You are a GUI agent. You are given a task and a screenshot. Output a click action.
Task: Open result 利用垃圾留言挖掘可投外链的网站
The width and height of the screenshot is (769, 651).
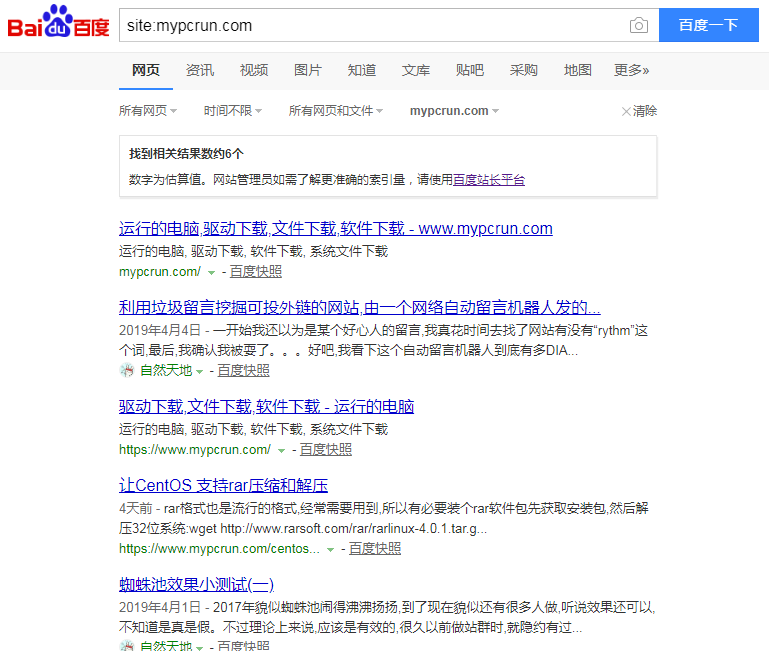359,308
